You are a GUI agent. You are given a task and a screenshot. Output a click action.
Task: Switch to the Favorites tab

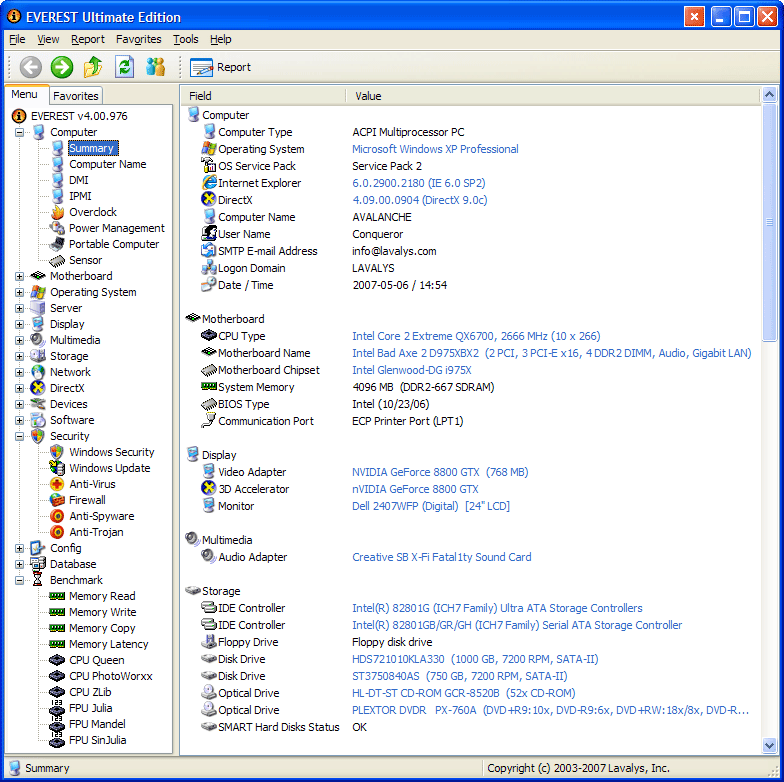click(76, 96)
